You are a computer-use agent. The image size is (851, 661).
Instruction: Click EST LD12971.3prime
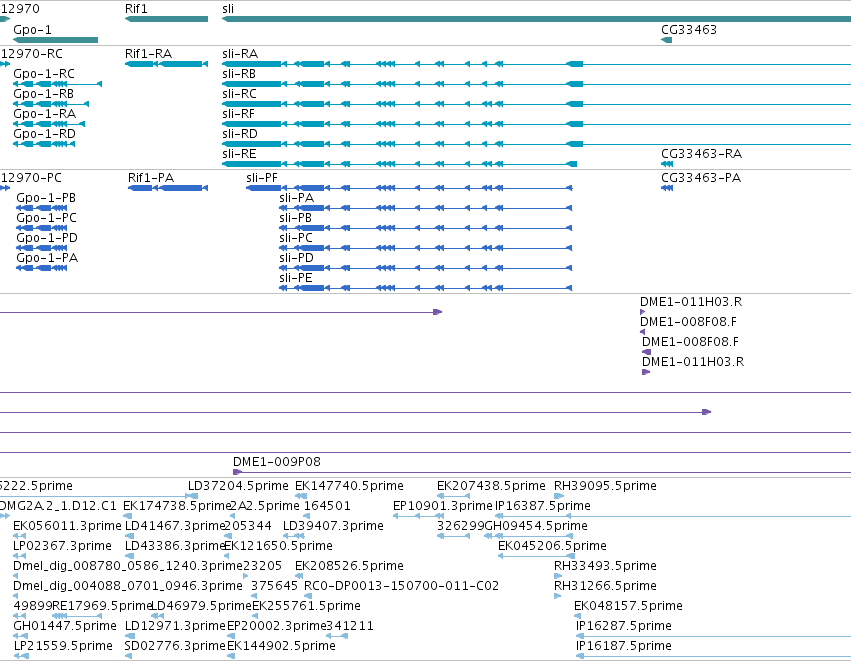pos(175,626)
